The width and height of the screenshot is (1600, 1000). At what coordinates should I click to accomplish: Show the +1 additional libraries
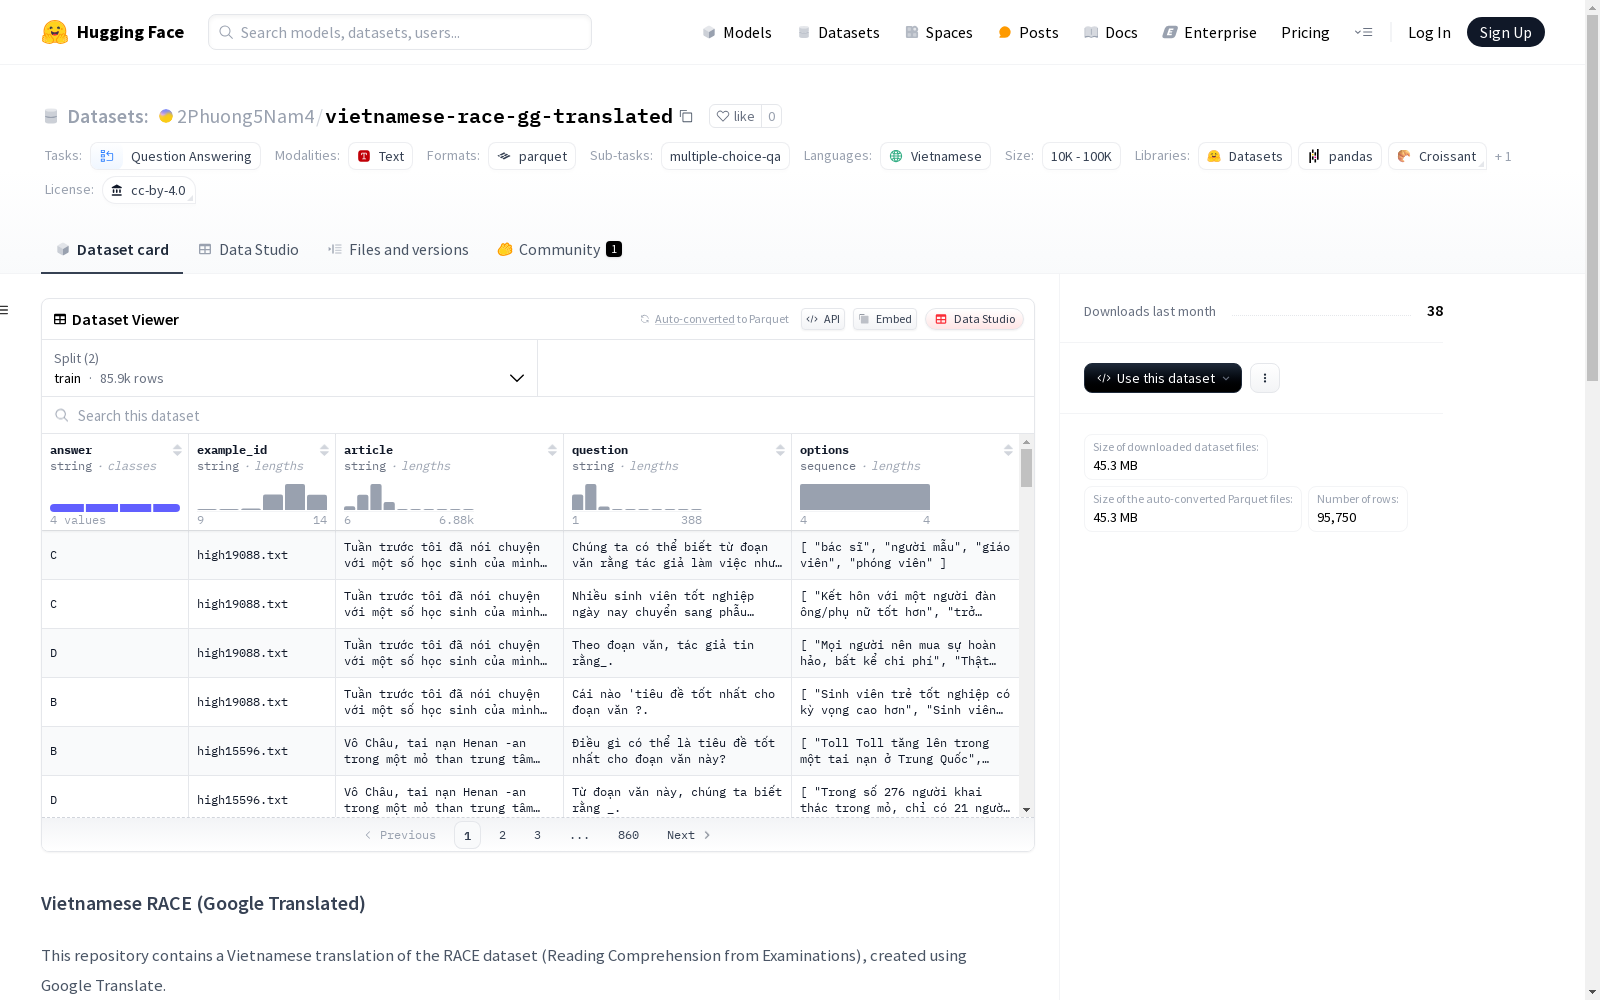click(x=1503, y=156)
